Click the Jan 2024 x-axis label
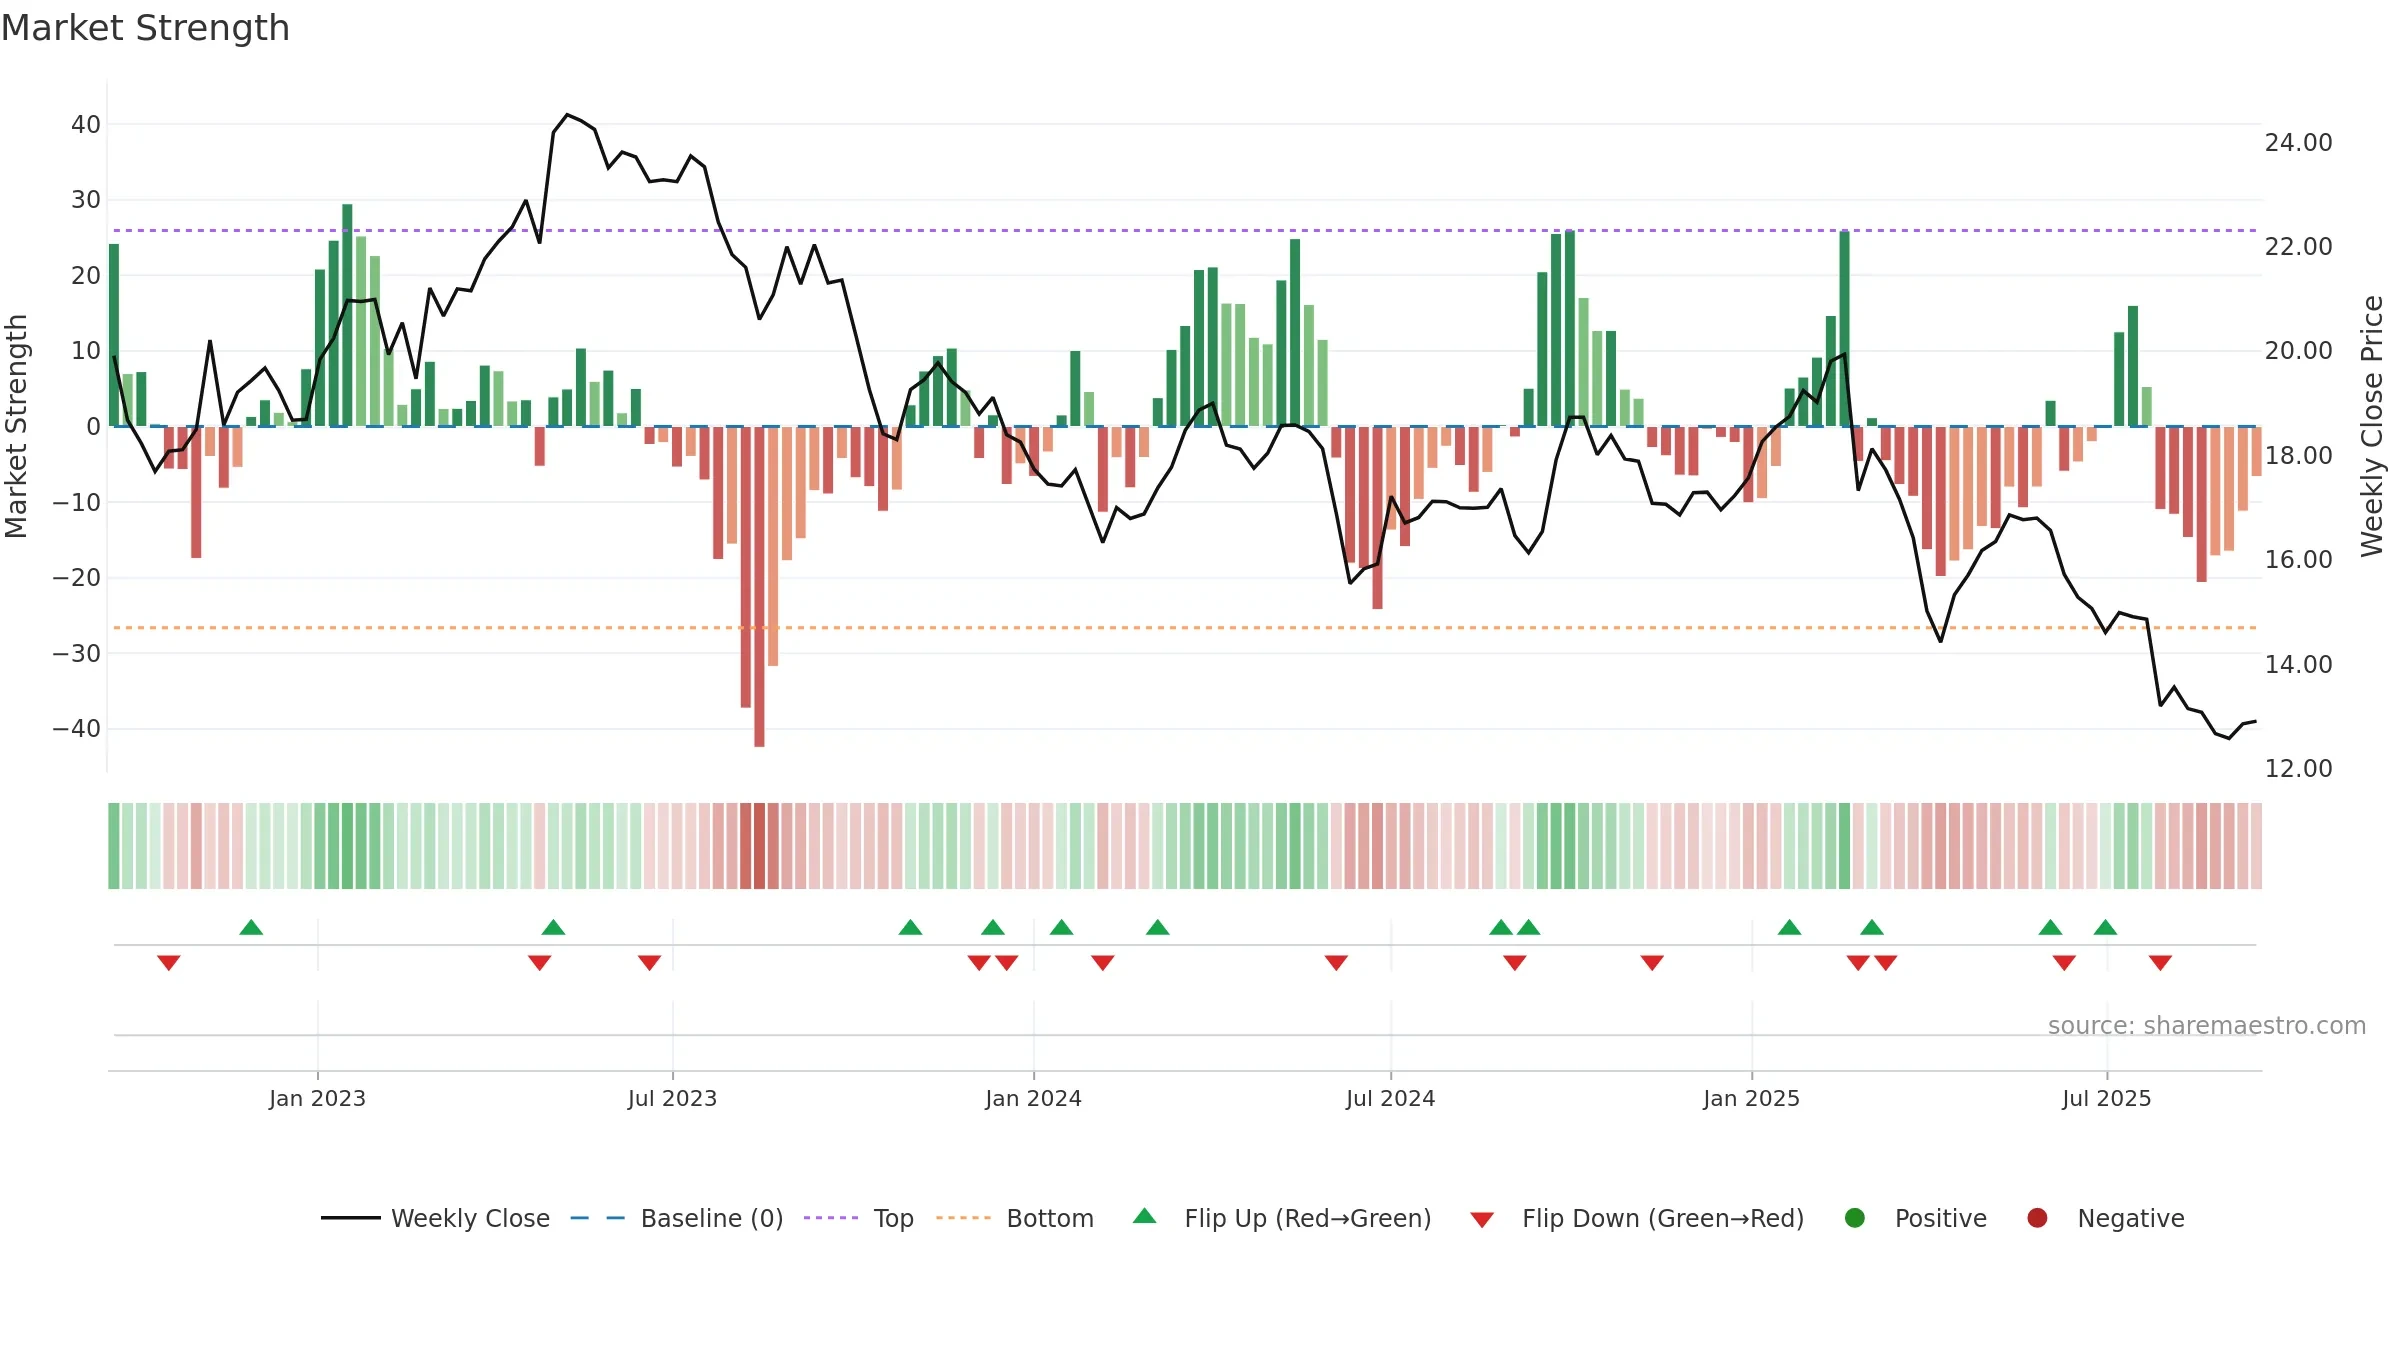Image resolution: width=2400 pixels, height=1350 pixels. click(x=1033, y=1099)
